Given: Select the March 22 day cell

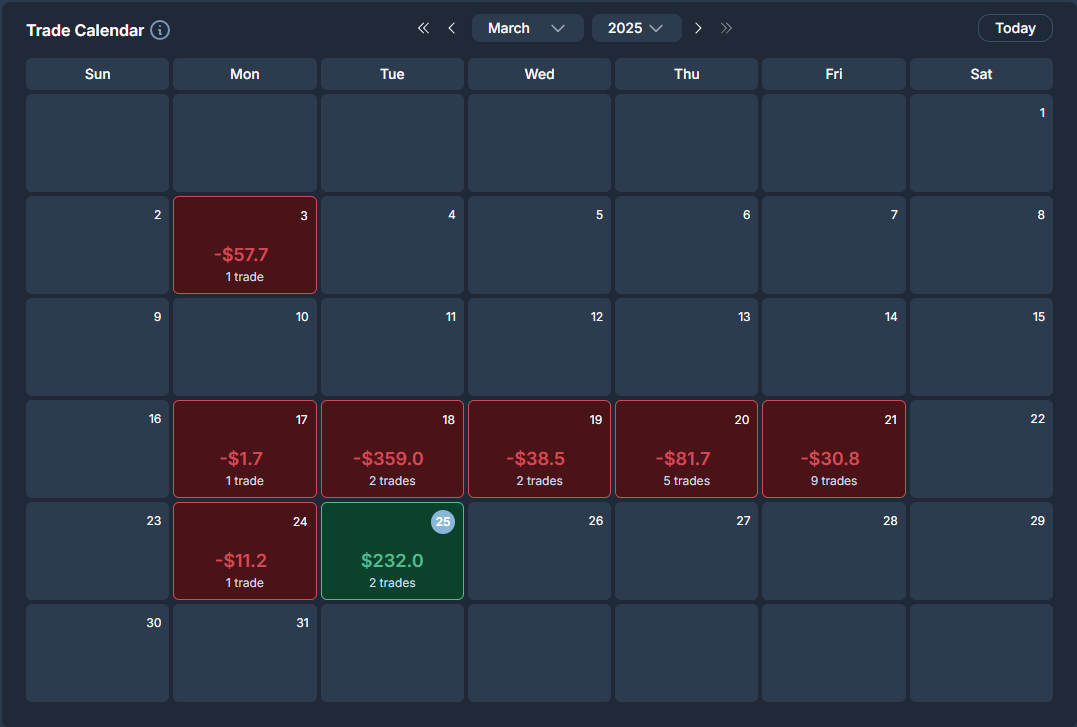Looking at the screenshot, I should pos(981,449).
